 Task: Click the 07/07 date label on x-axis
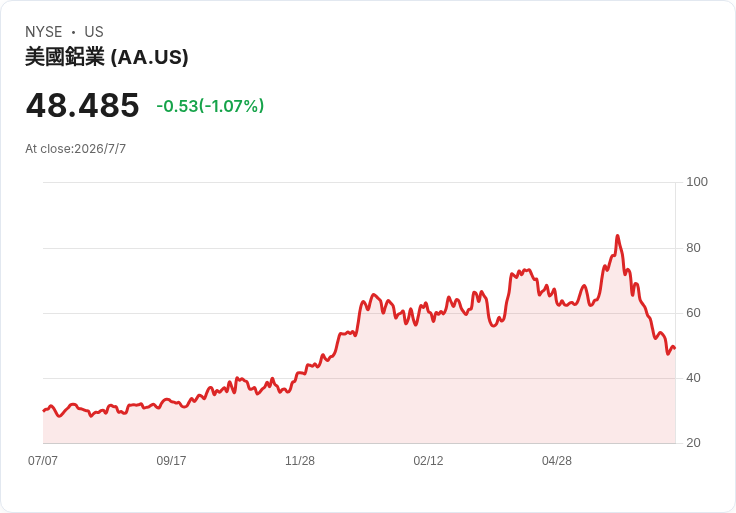pos(43,460)
